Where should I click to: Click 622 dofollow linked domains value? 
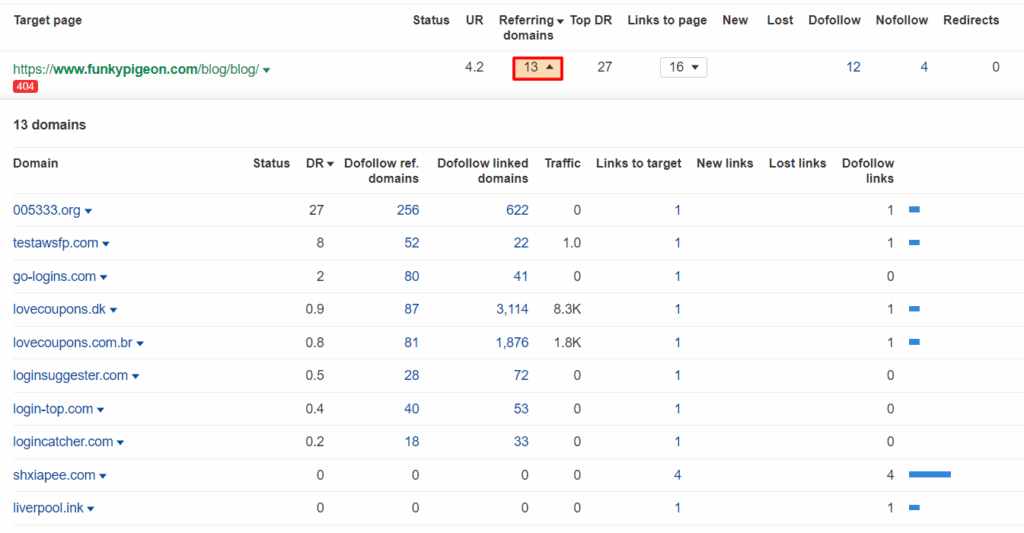tap(517, 210)
